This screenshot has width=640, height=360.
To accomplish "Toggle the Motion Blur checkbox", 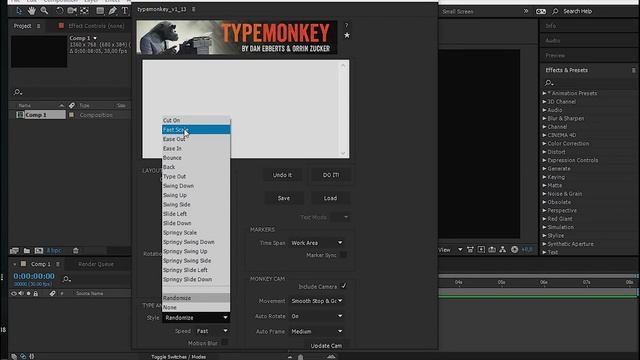I will (224, 343).
